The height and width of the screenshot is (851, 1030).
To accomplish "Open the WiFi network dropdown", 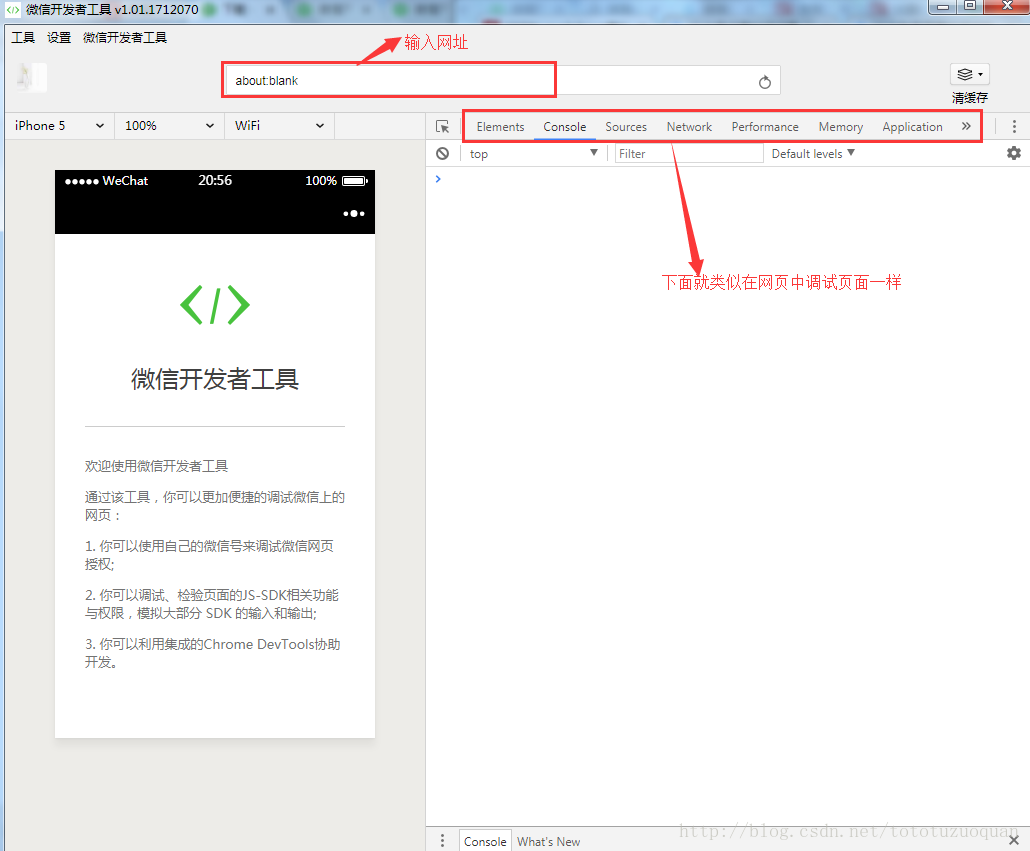I will [x=280, y=126].
